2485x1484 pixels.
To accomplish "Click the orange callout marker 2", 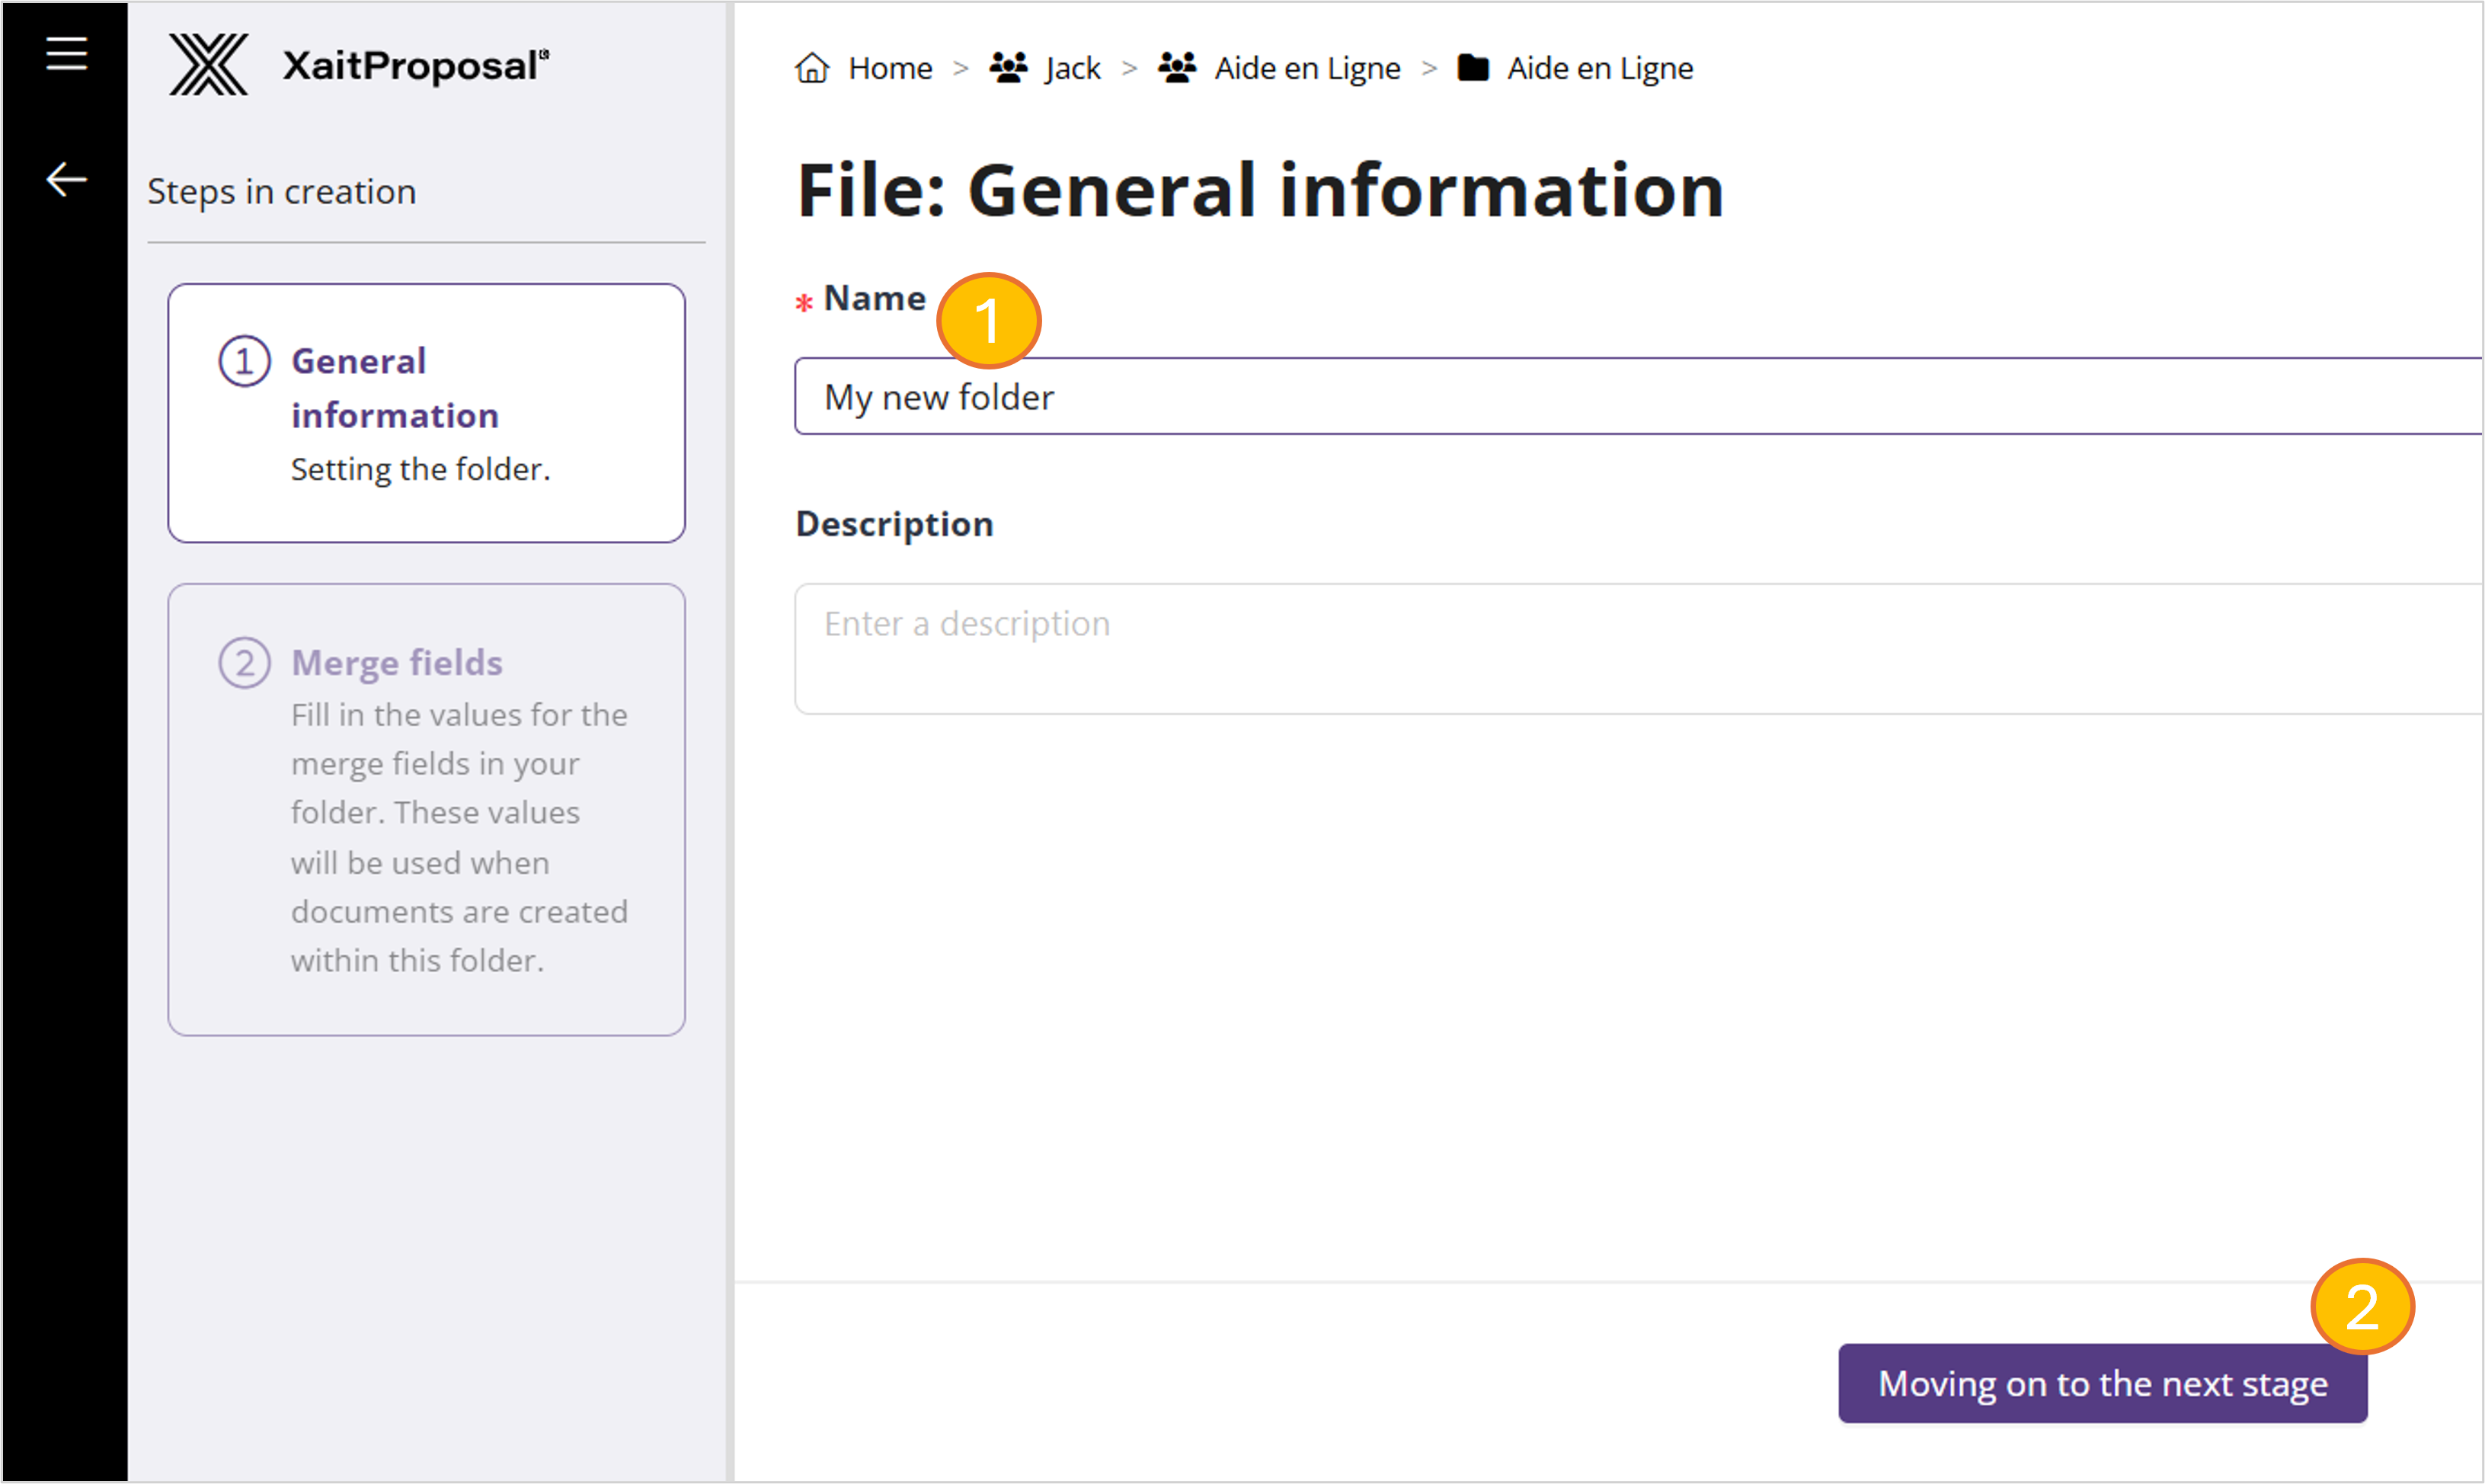I will (x=2362, y=1307).
